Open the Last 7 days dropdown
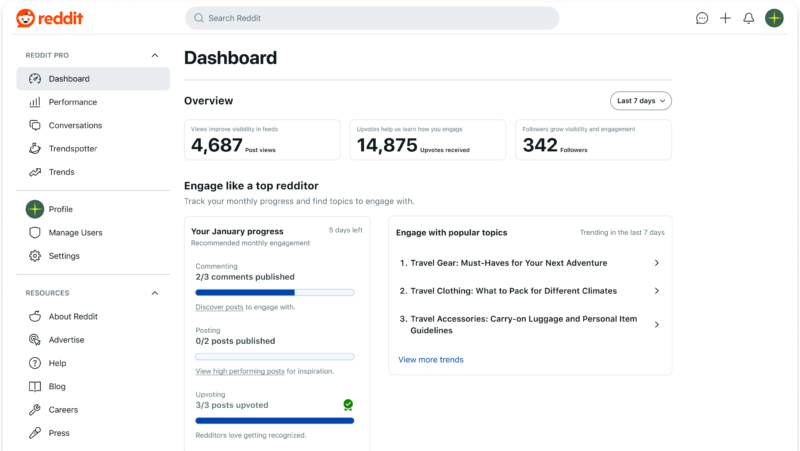This screenshot has height=451, width=800. [x=641, y=101]
